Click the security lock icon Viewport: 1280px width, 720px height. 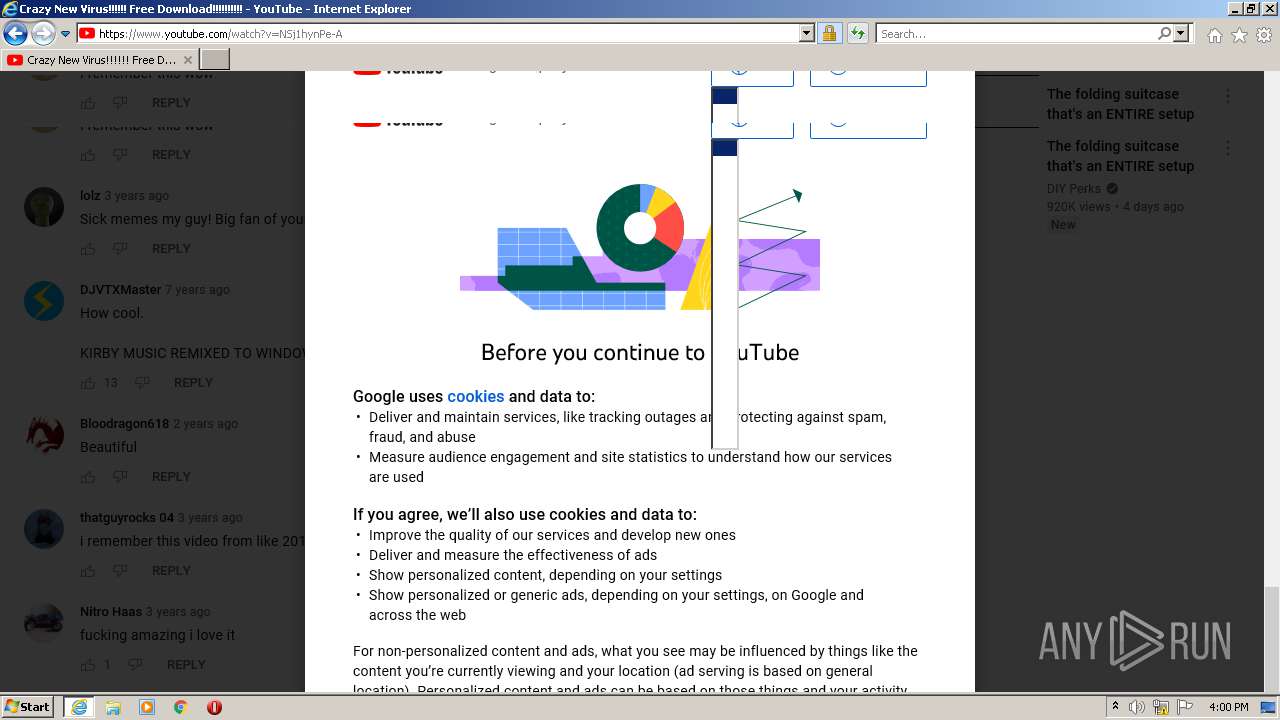pos(829,33)
